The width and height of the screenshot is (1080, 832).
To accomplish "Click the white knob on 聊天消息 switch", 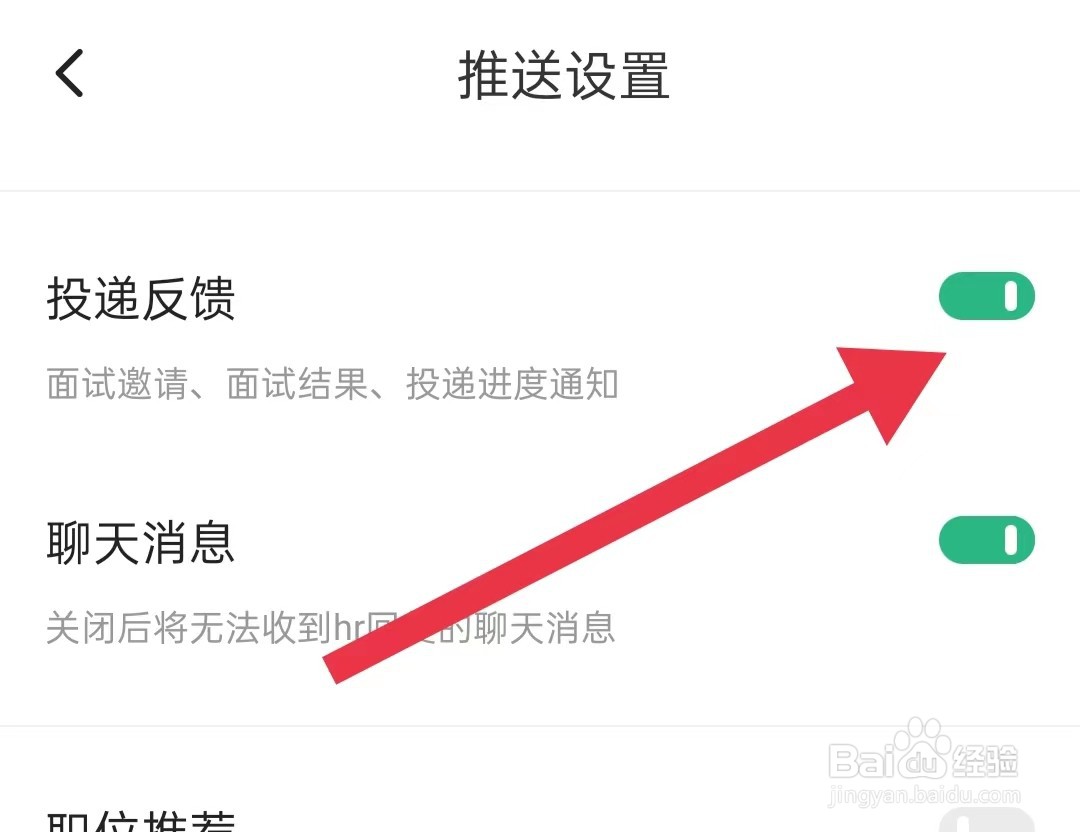I will (x=1010, y=540).
